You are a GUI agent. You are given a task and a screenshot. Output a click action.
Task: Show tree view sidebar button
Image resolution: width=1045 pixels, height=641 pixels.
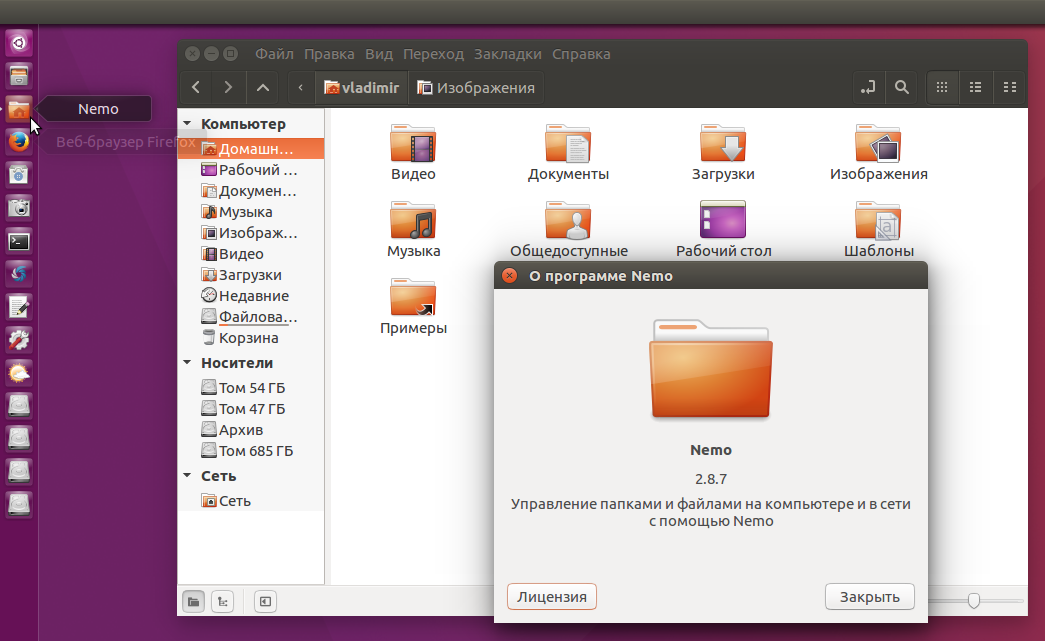click(x=223, y=602)
